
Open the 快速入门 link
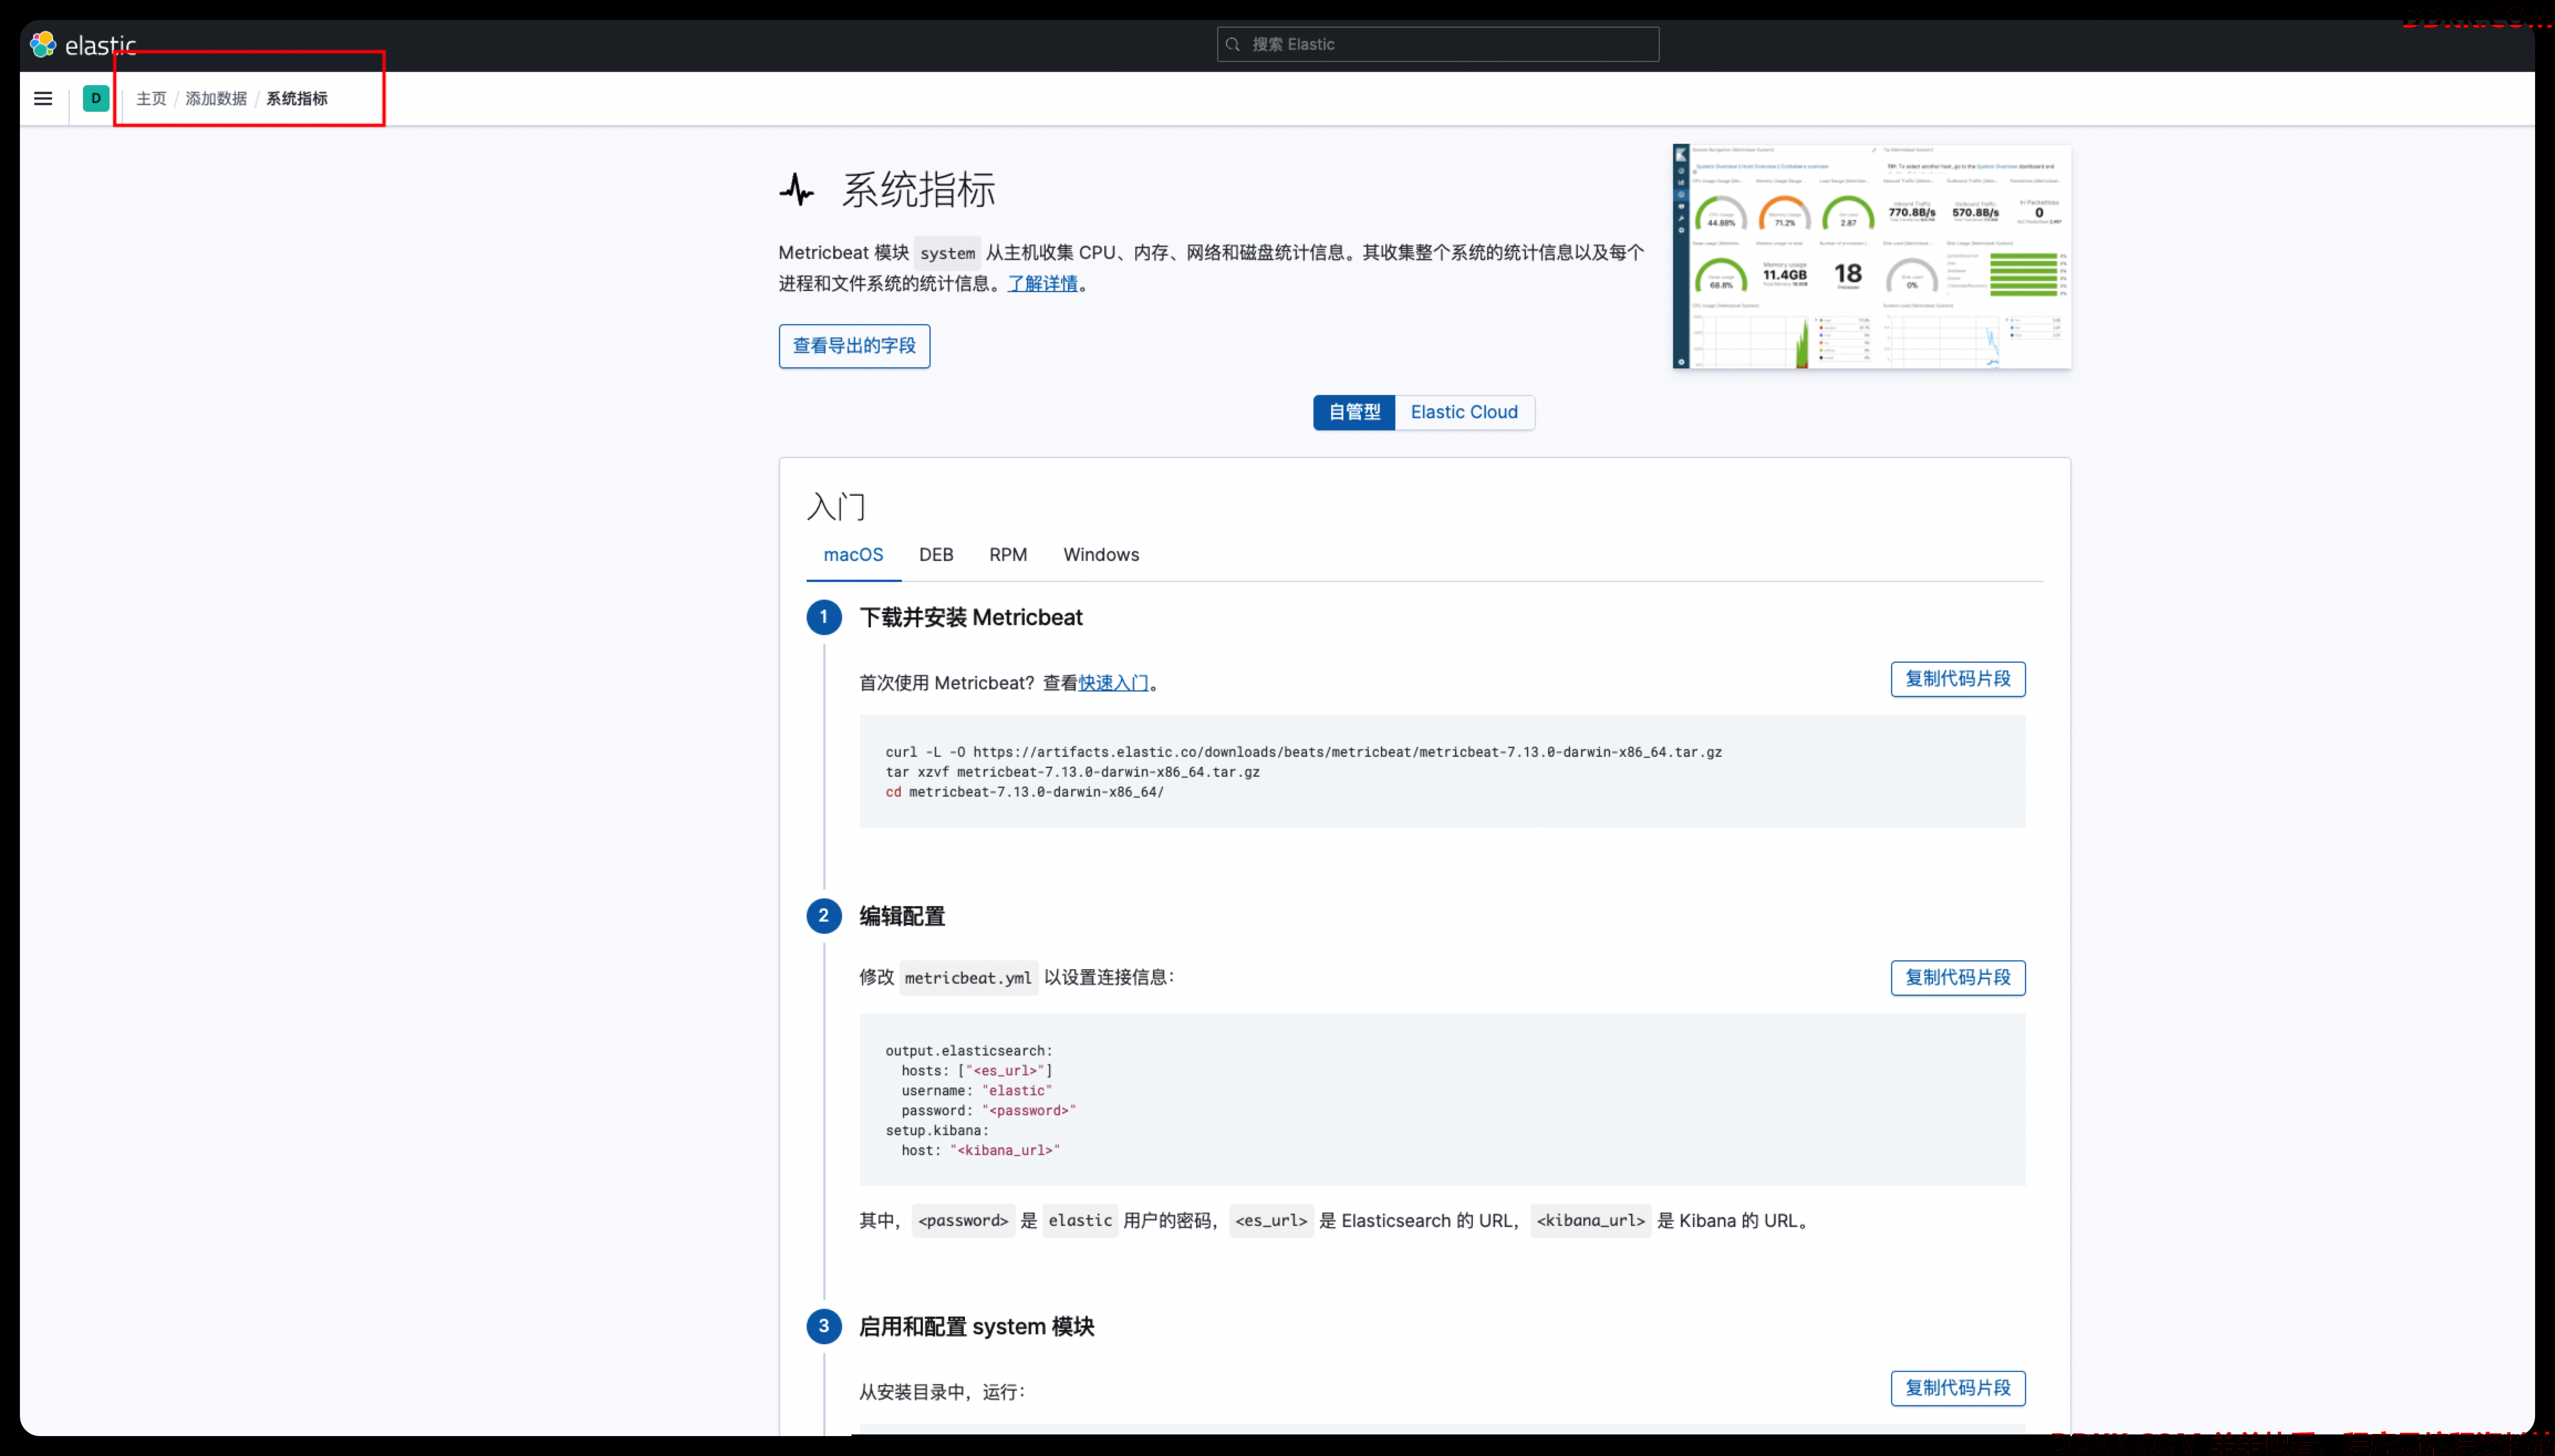[1113, 683]
